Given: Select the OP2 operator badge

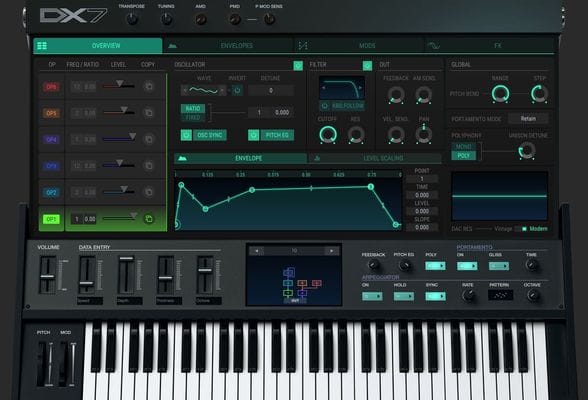Looking at the screenshot, I should [51, 192].
